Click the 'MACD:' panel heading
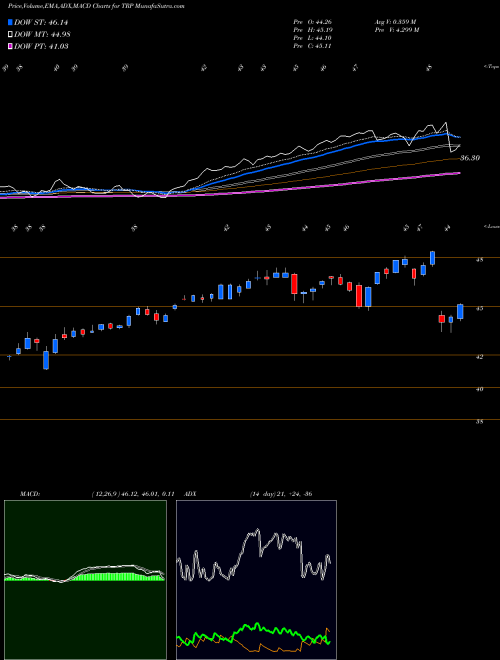Screen dimensions: 500x660 coord(29,494)
